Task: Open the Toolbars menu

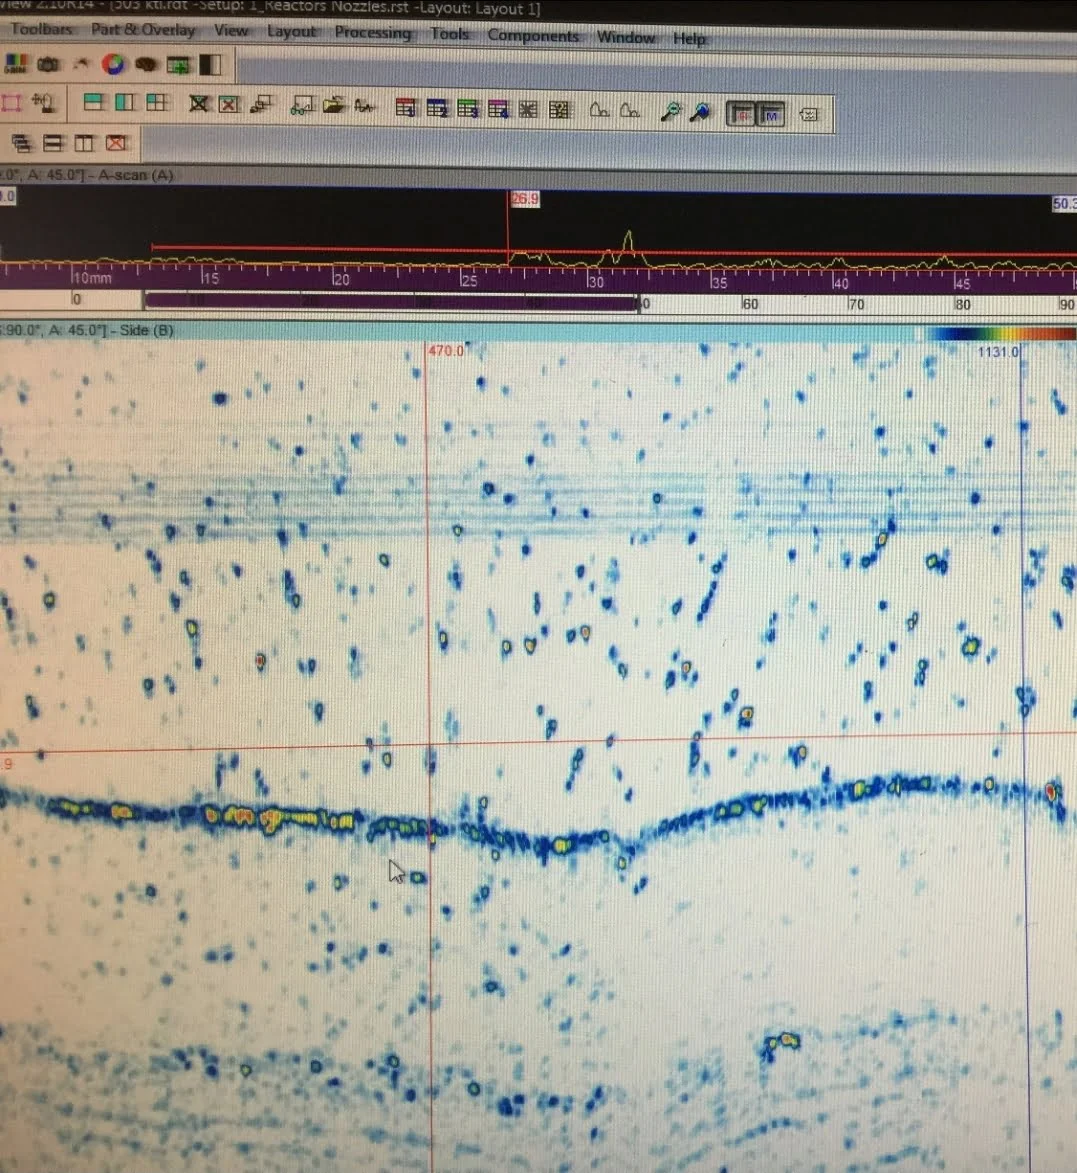Action: [41, 28]
